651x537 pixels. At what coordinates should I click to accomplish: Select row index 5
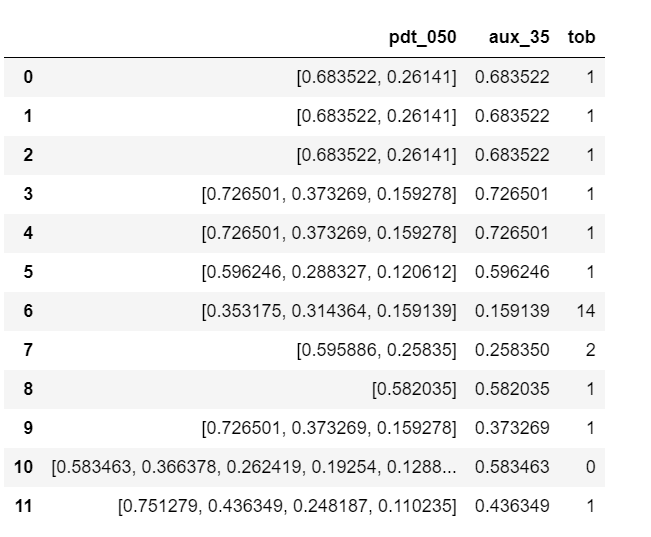pyautogui.click(x=28, y=272)
